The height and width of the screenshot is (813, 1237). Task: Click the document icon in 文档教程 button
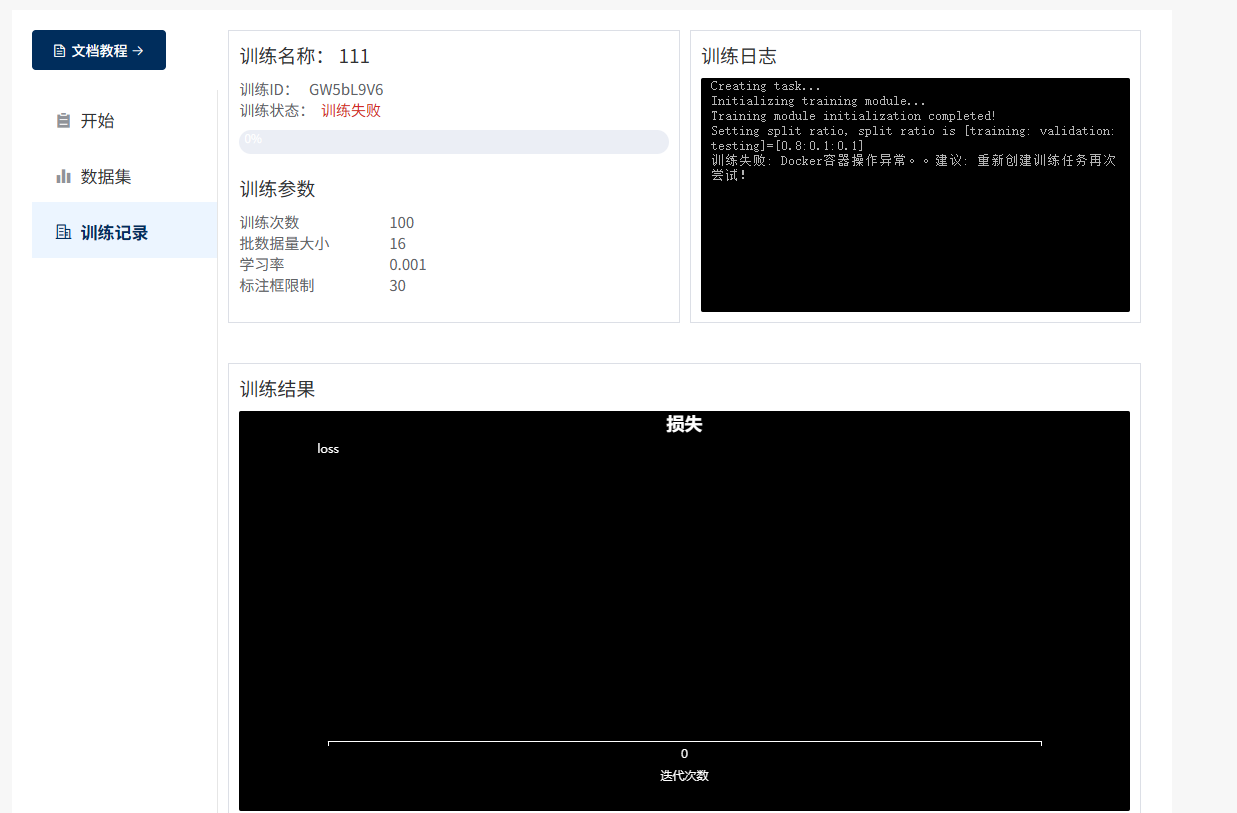[59, 50]
